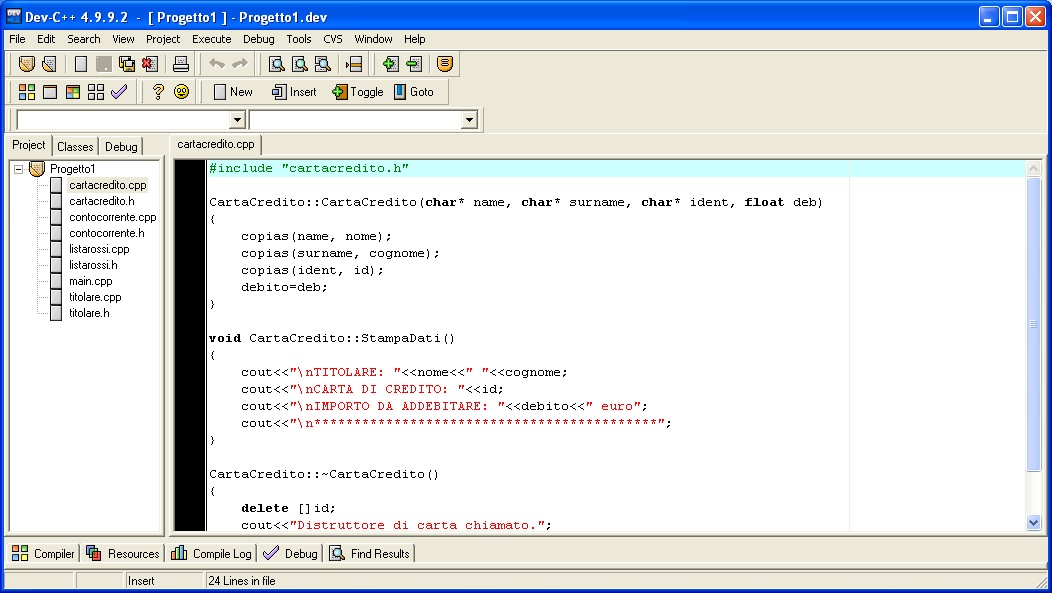Click the Close file red X icon
This screenshot has width=1052, height=593.
coord(149,64)
